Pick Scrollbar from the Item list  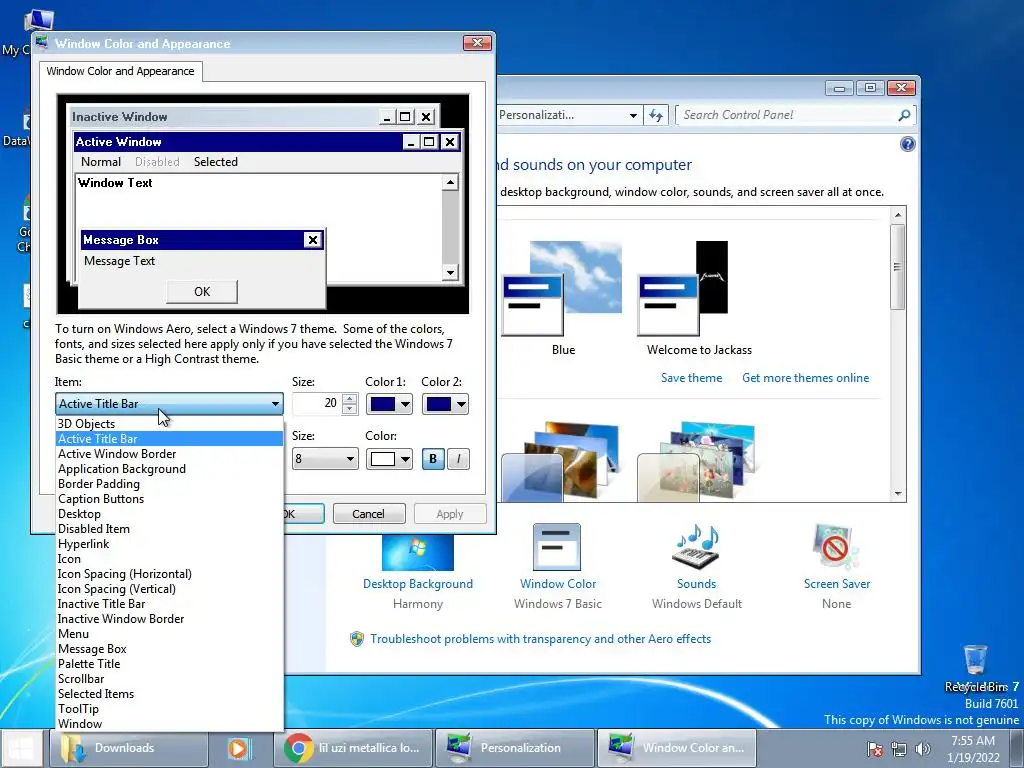(x=170, y=679)
